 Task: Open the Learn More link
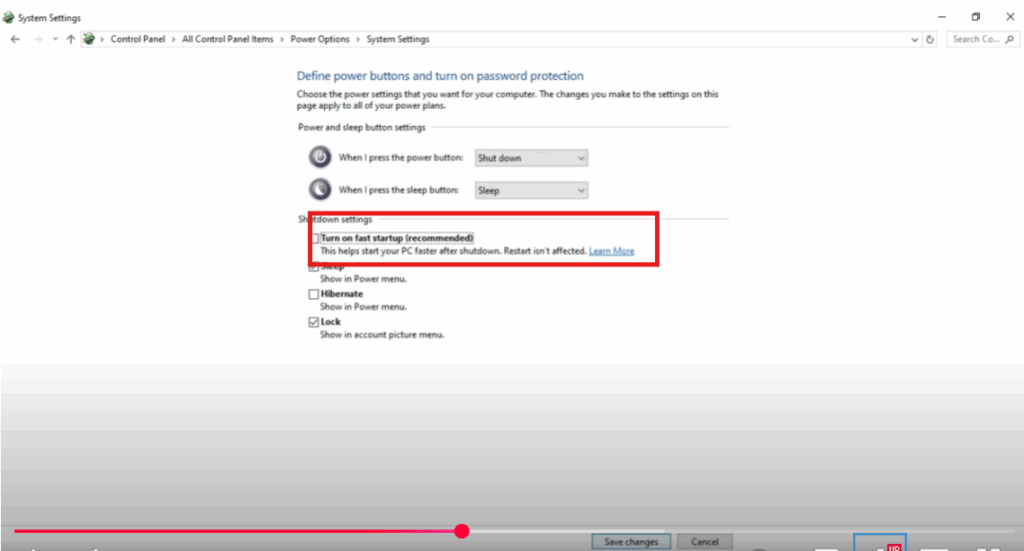pos(611,251)
